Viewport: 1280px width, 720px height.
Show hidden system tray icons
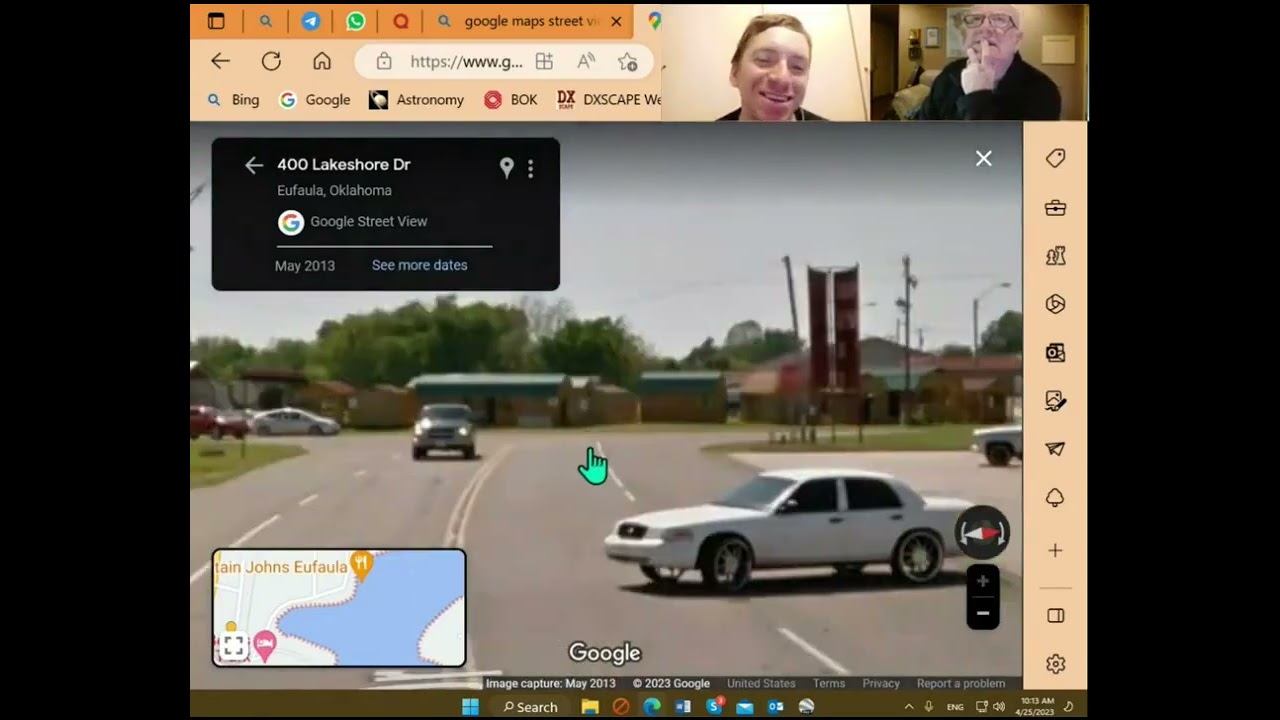click(908, 707)
